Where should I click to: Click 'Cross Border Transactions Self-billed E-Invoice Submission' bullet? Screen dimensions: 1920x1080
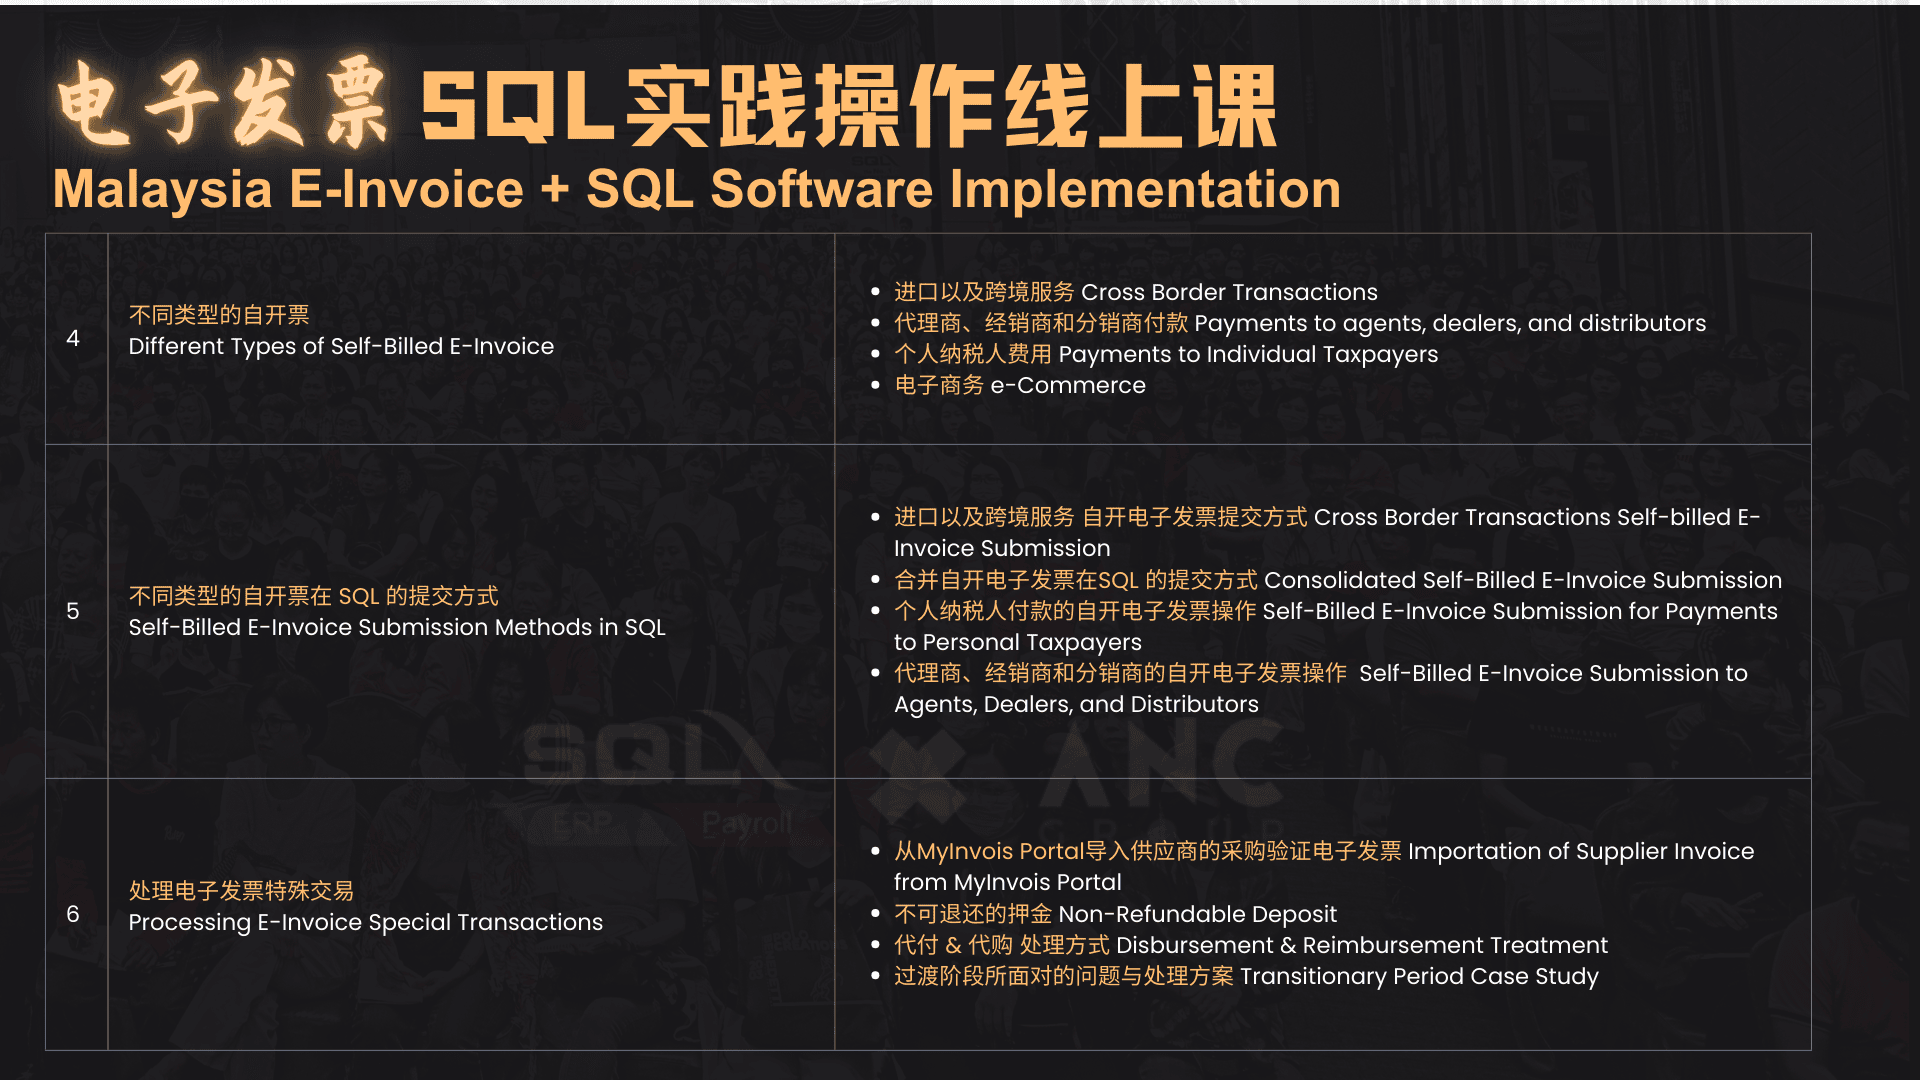click(x=1326, y=532)
